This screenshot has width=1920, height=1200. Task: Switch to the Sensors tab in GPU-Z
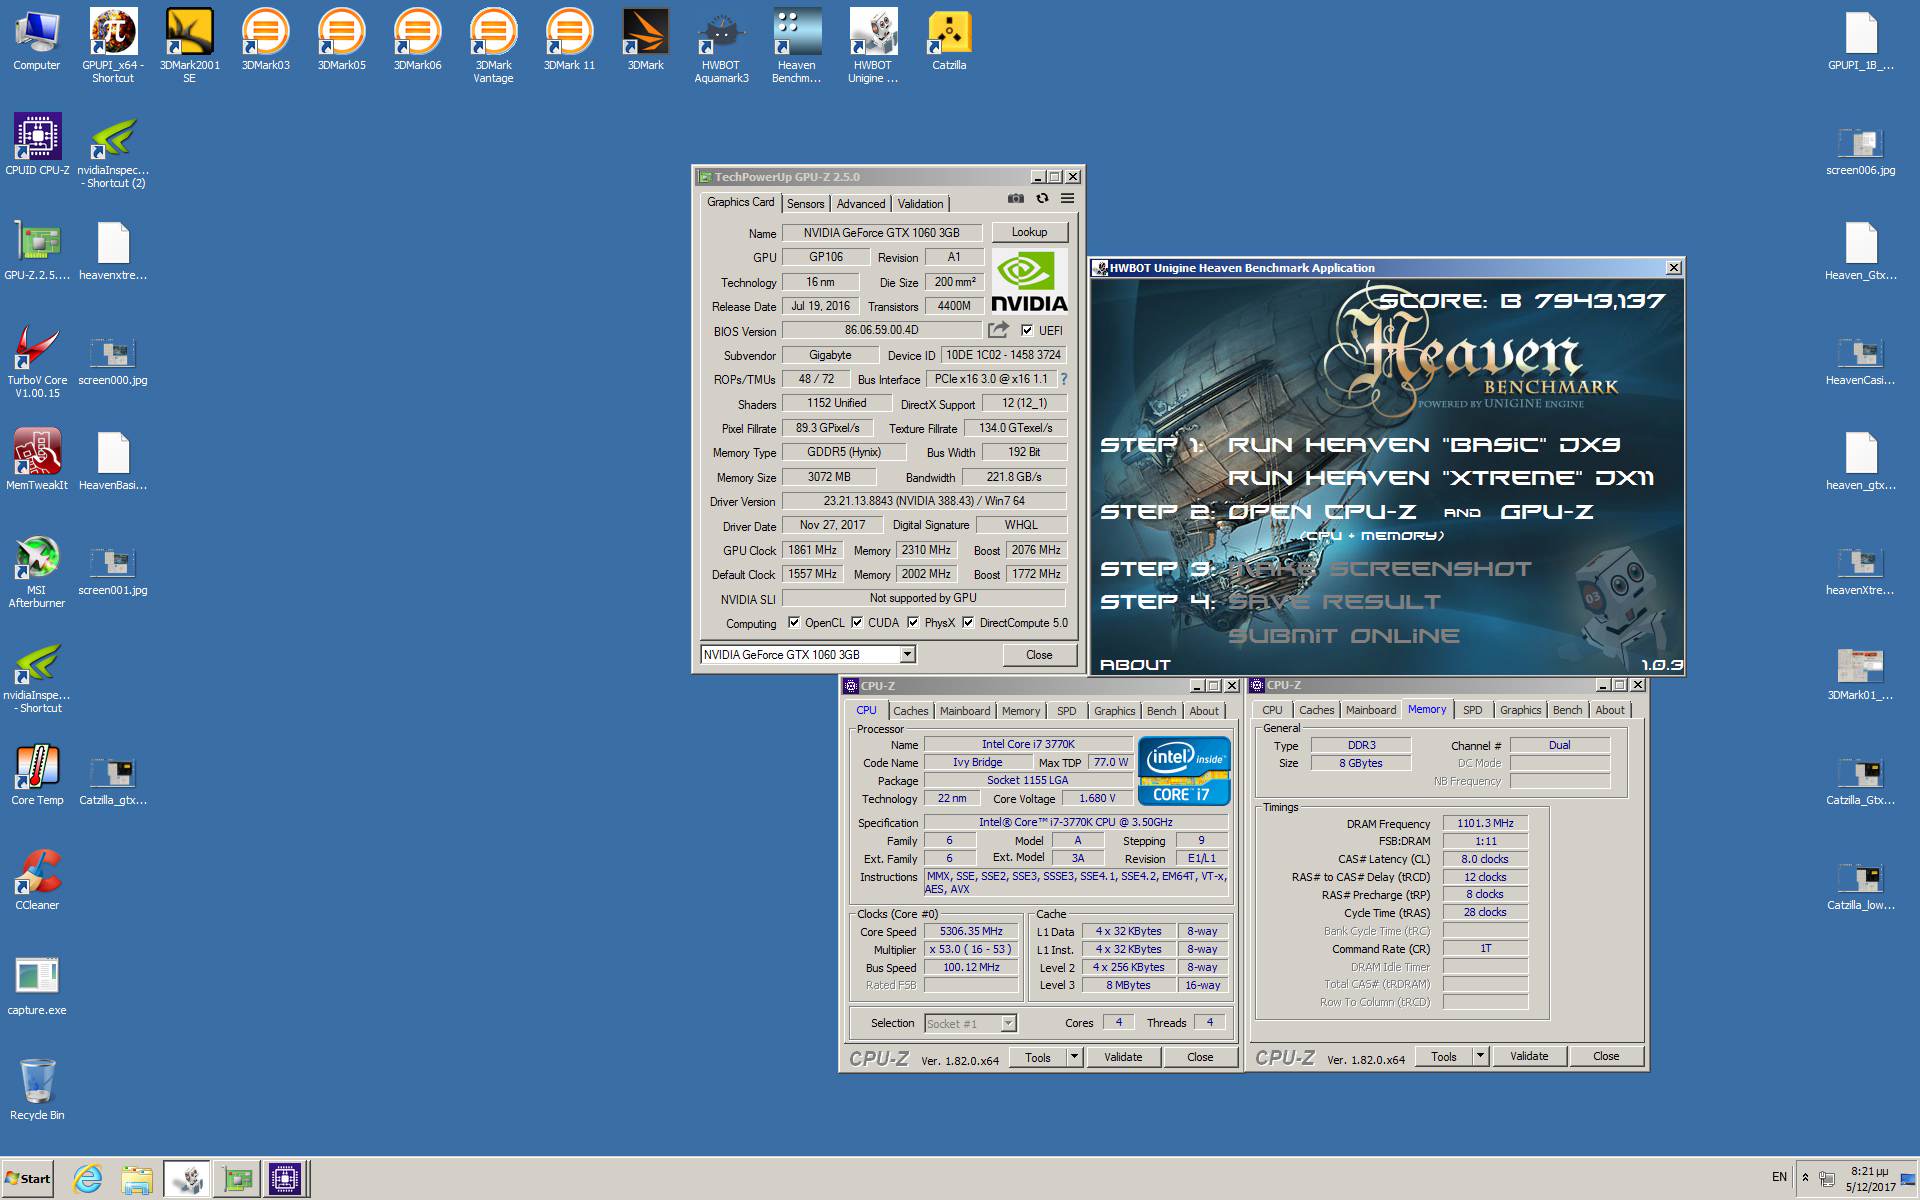point(805,203)
